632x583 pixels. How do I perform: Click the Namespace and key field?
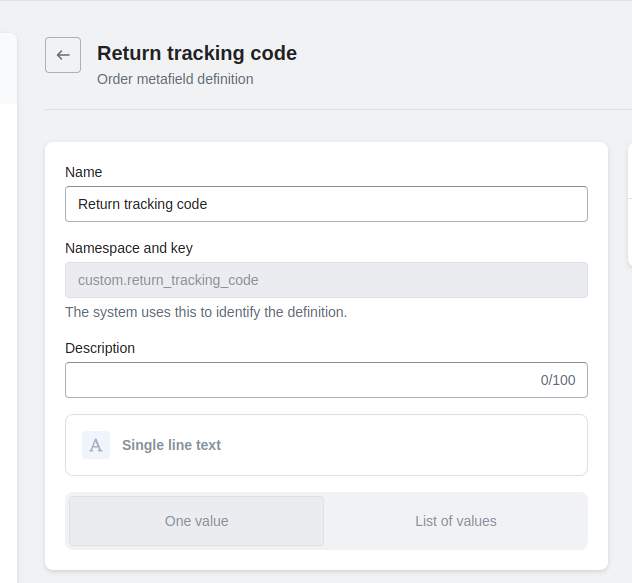click(326, 280)
